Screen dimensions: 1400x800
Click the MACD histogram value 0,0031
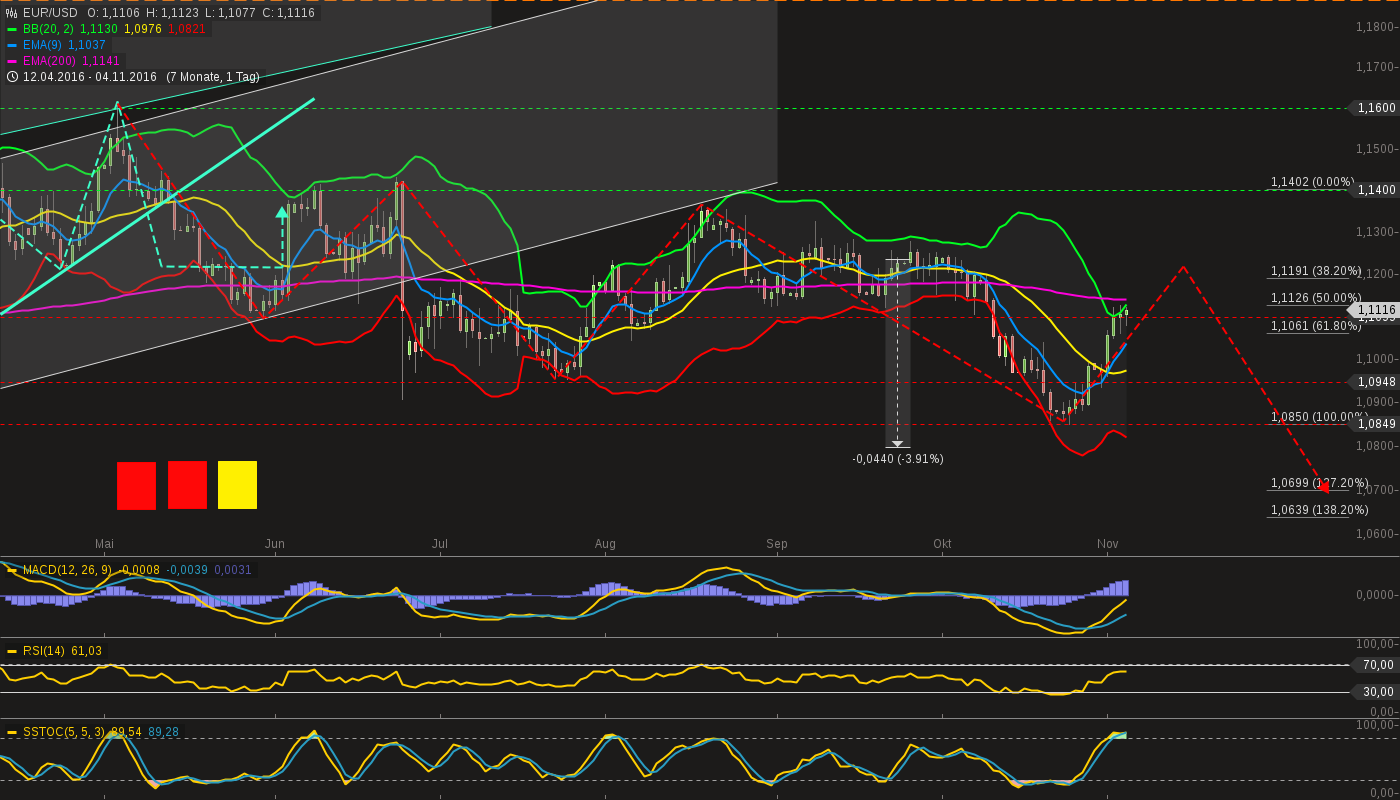point(234,570)
